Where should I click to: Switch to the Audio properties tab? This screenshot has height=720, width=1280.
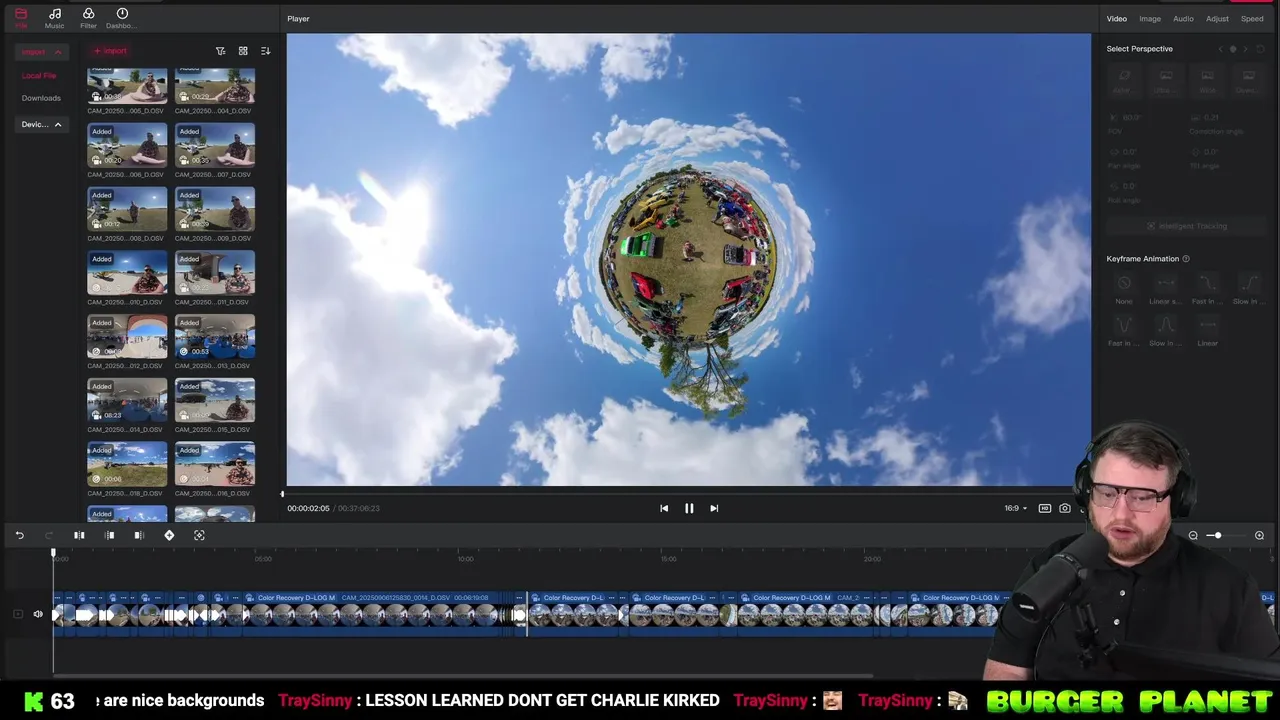coord(1183,19)
